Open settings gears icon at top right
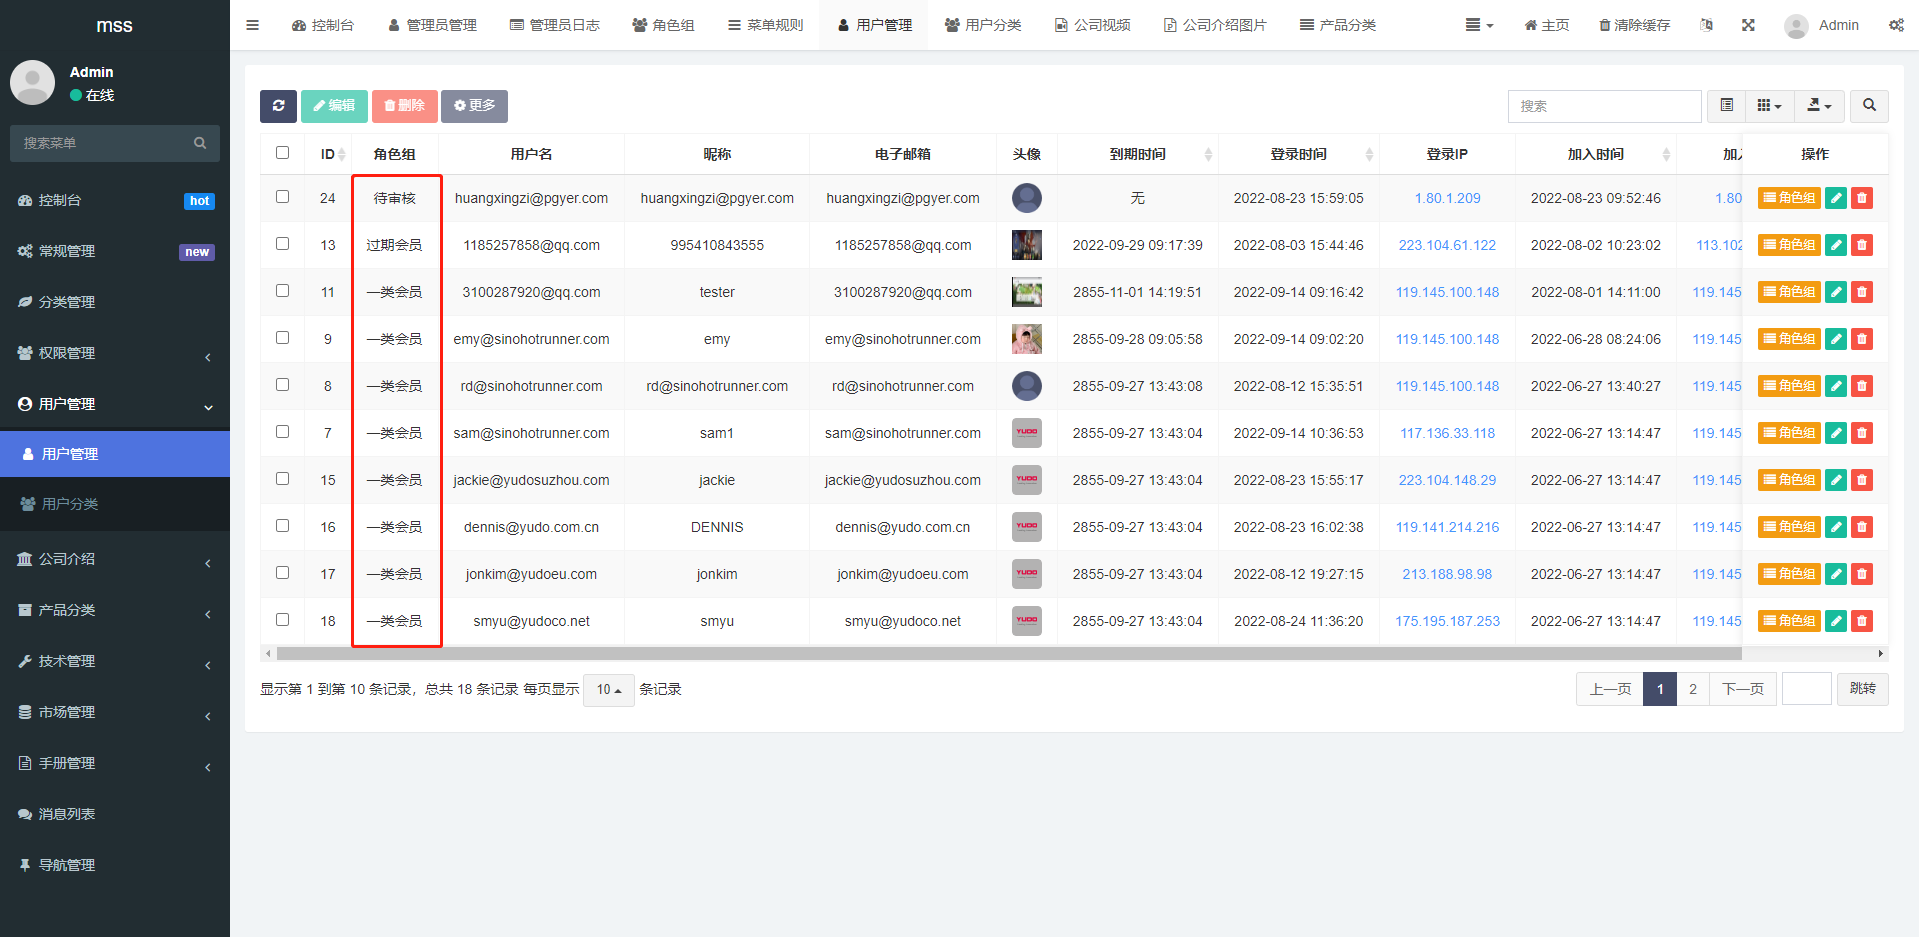Screen dimensions: 1919x937 [1895, 25]
